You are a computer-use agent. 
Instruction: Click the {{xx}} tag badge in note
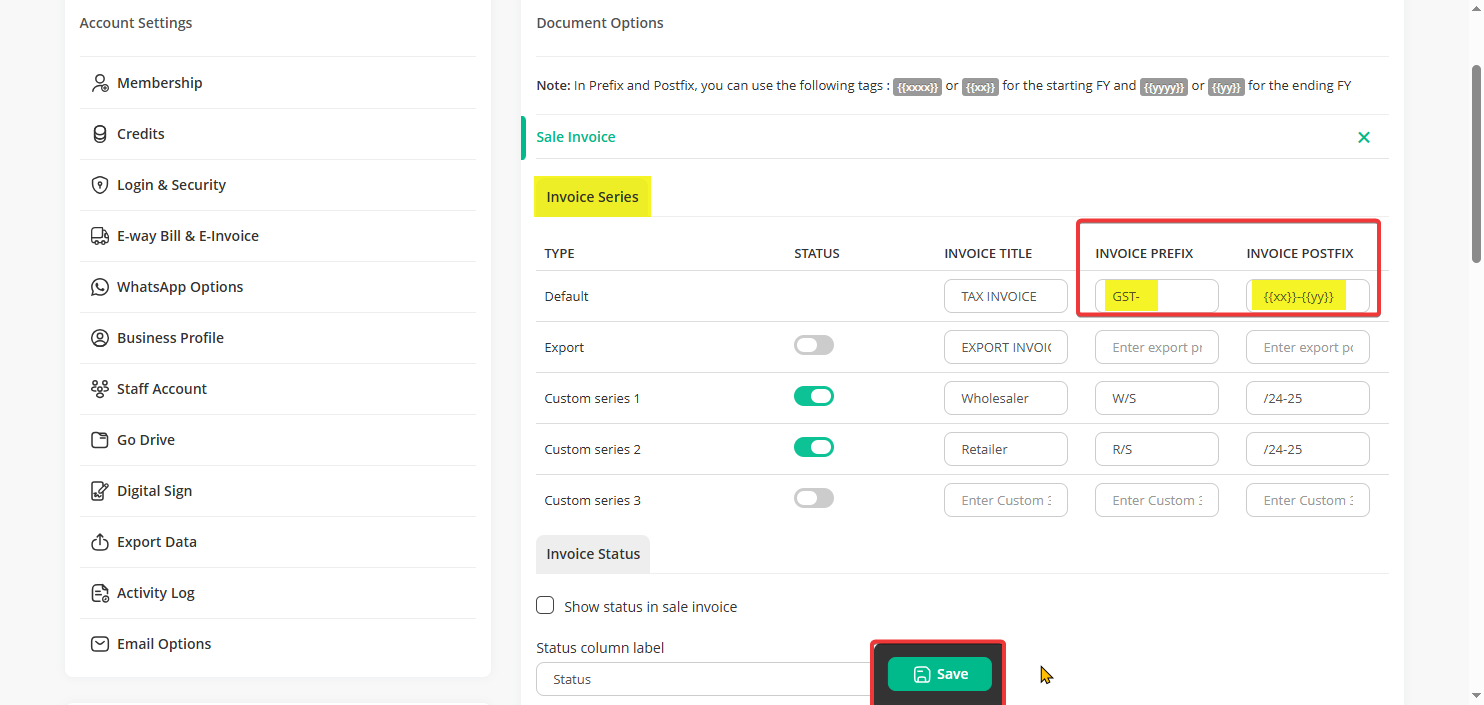(980, 87)
